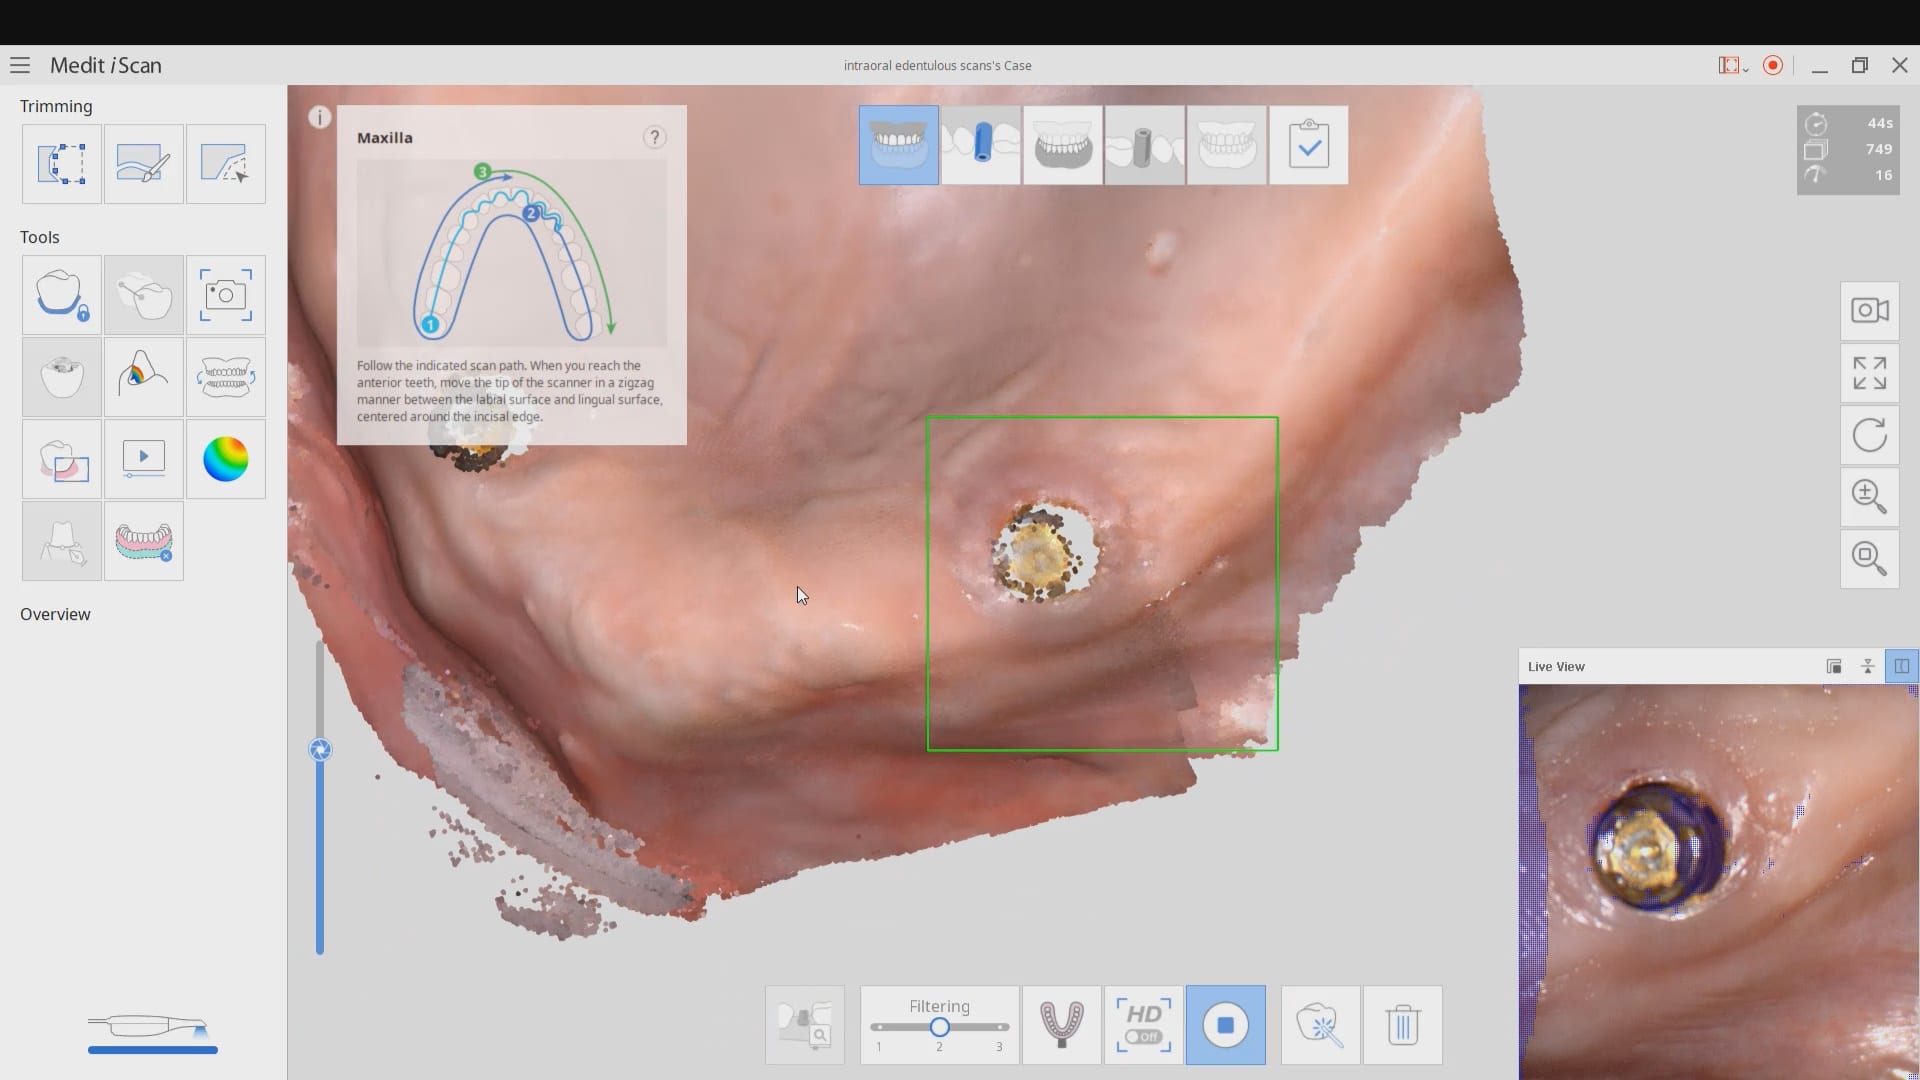The height and width of the screenshot is (1080, 1920).
Task: Click the Overview section label
Action: (x=55, y=615)
